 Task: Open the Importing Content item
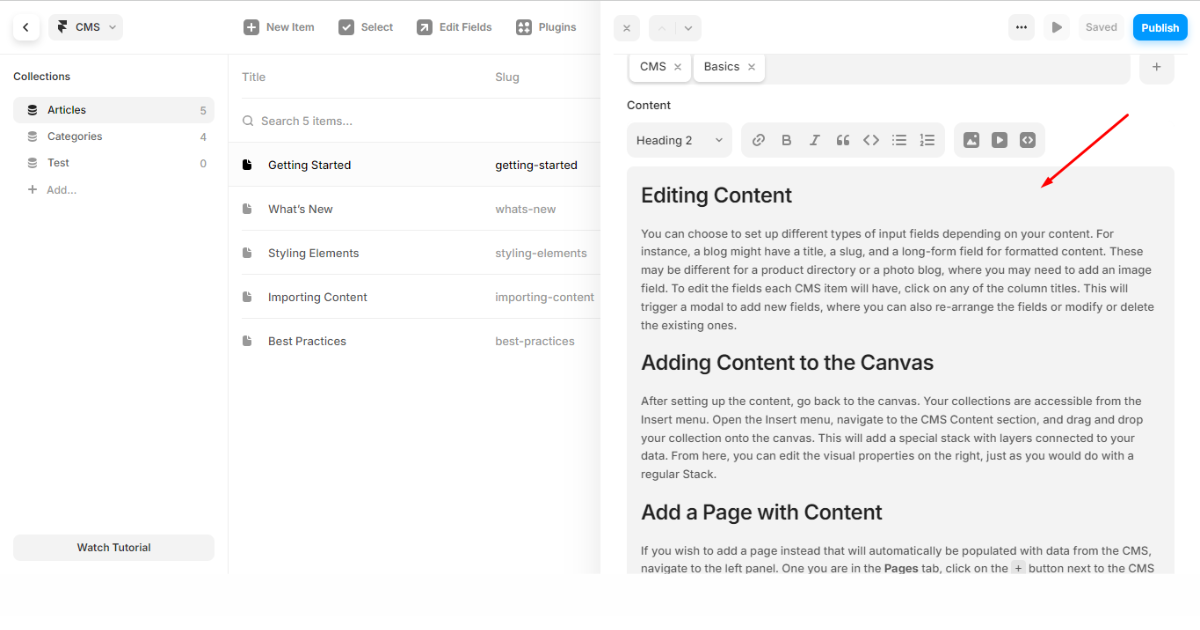tap(317, 297)
